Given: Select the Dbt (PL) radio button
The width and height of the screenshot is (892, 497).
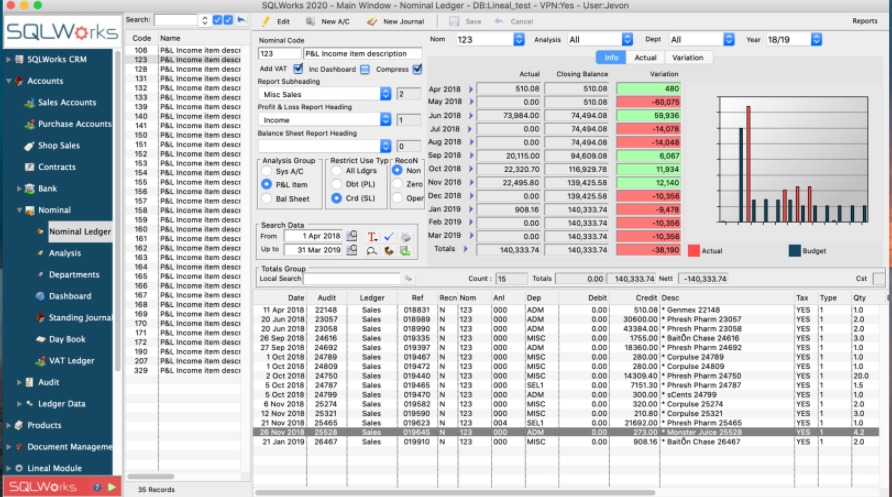Looking at the screenshot, I should pos(336,184).
